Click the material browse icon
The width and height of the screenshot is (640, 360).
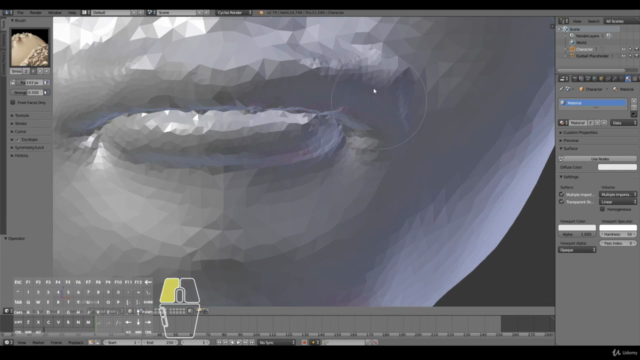[x=563, y=123]
